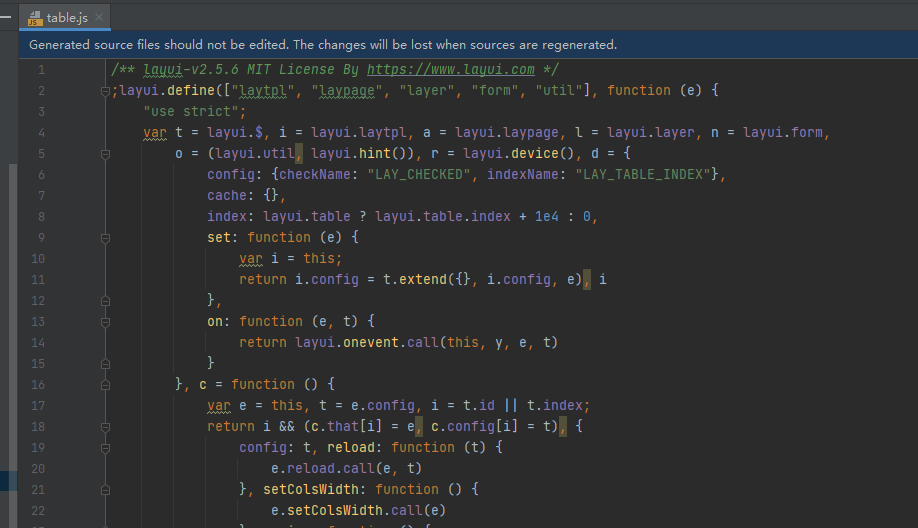Click 'c.config[i]' on line 18
Viewport: 918px width, 528px height.
475,427
